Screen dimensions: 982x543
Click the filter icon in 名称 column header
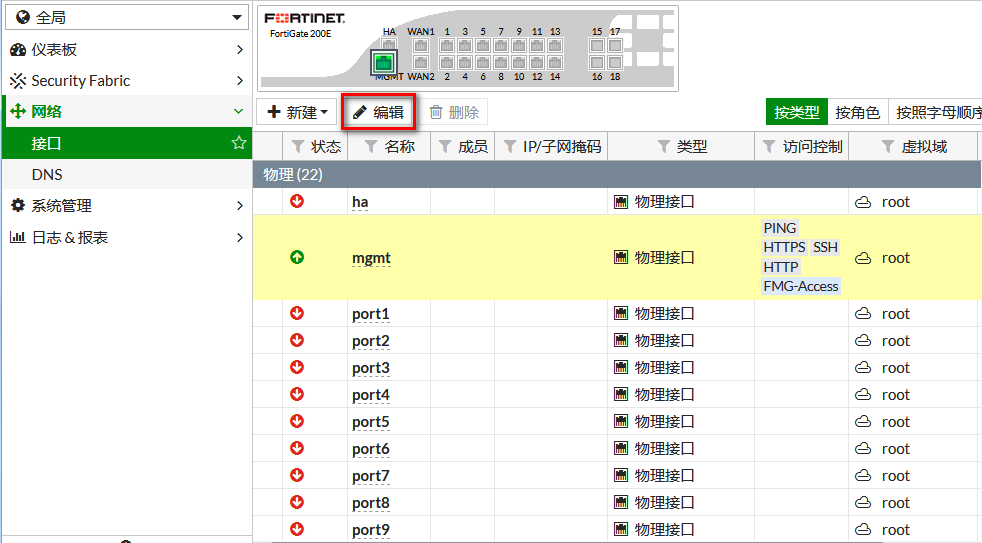[370, 147]
